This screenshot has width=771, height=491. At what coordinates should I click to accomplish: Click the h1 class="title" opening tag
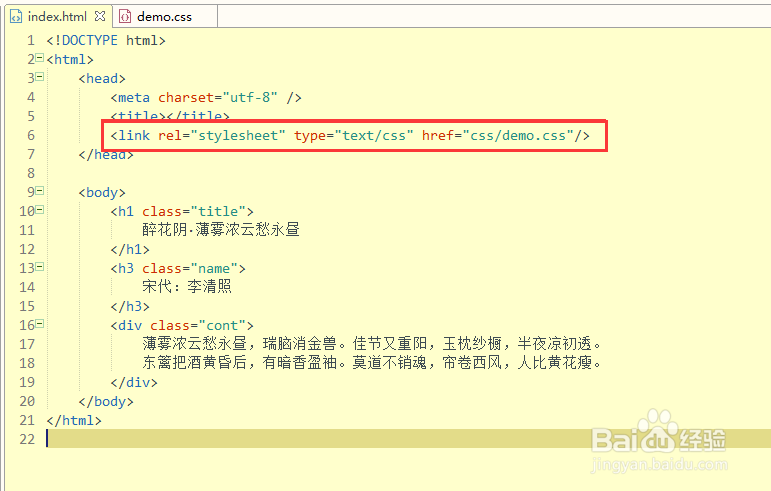pos(182,211)
